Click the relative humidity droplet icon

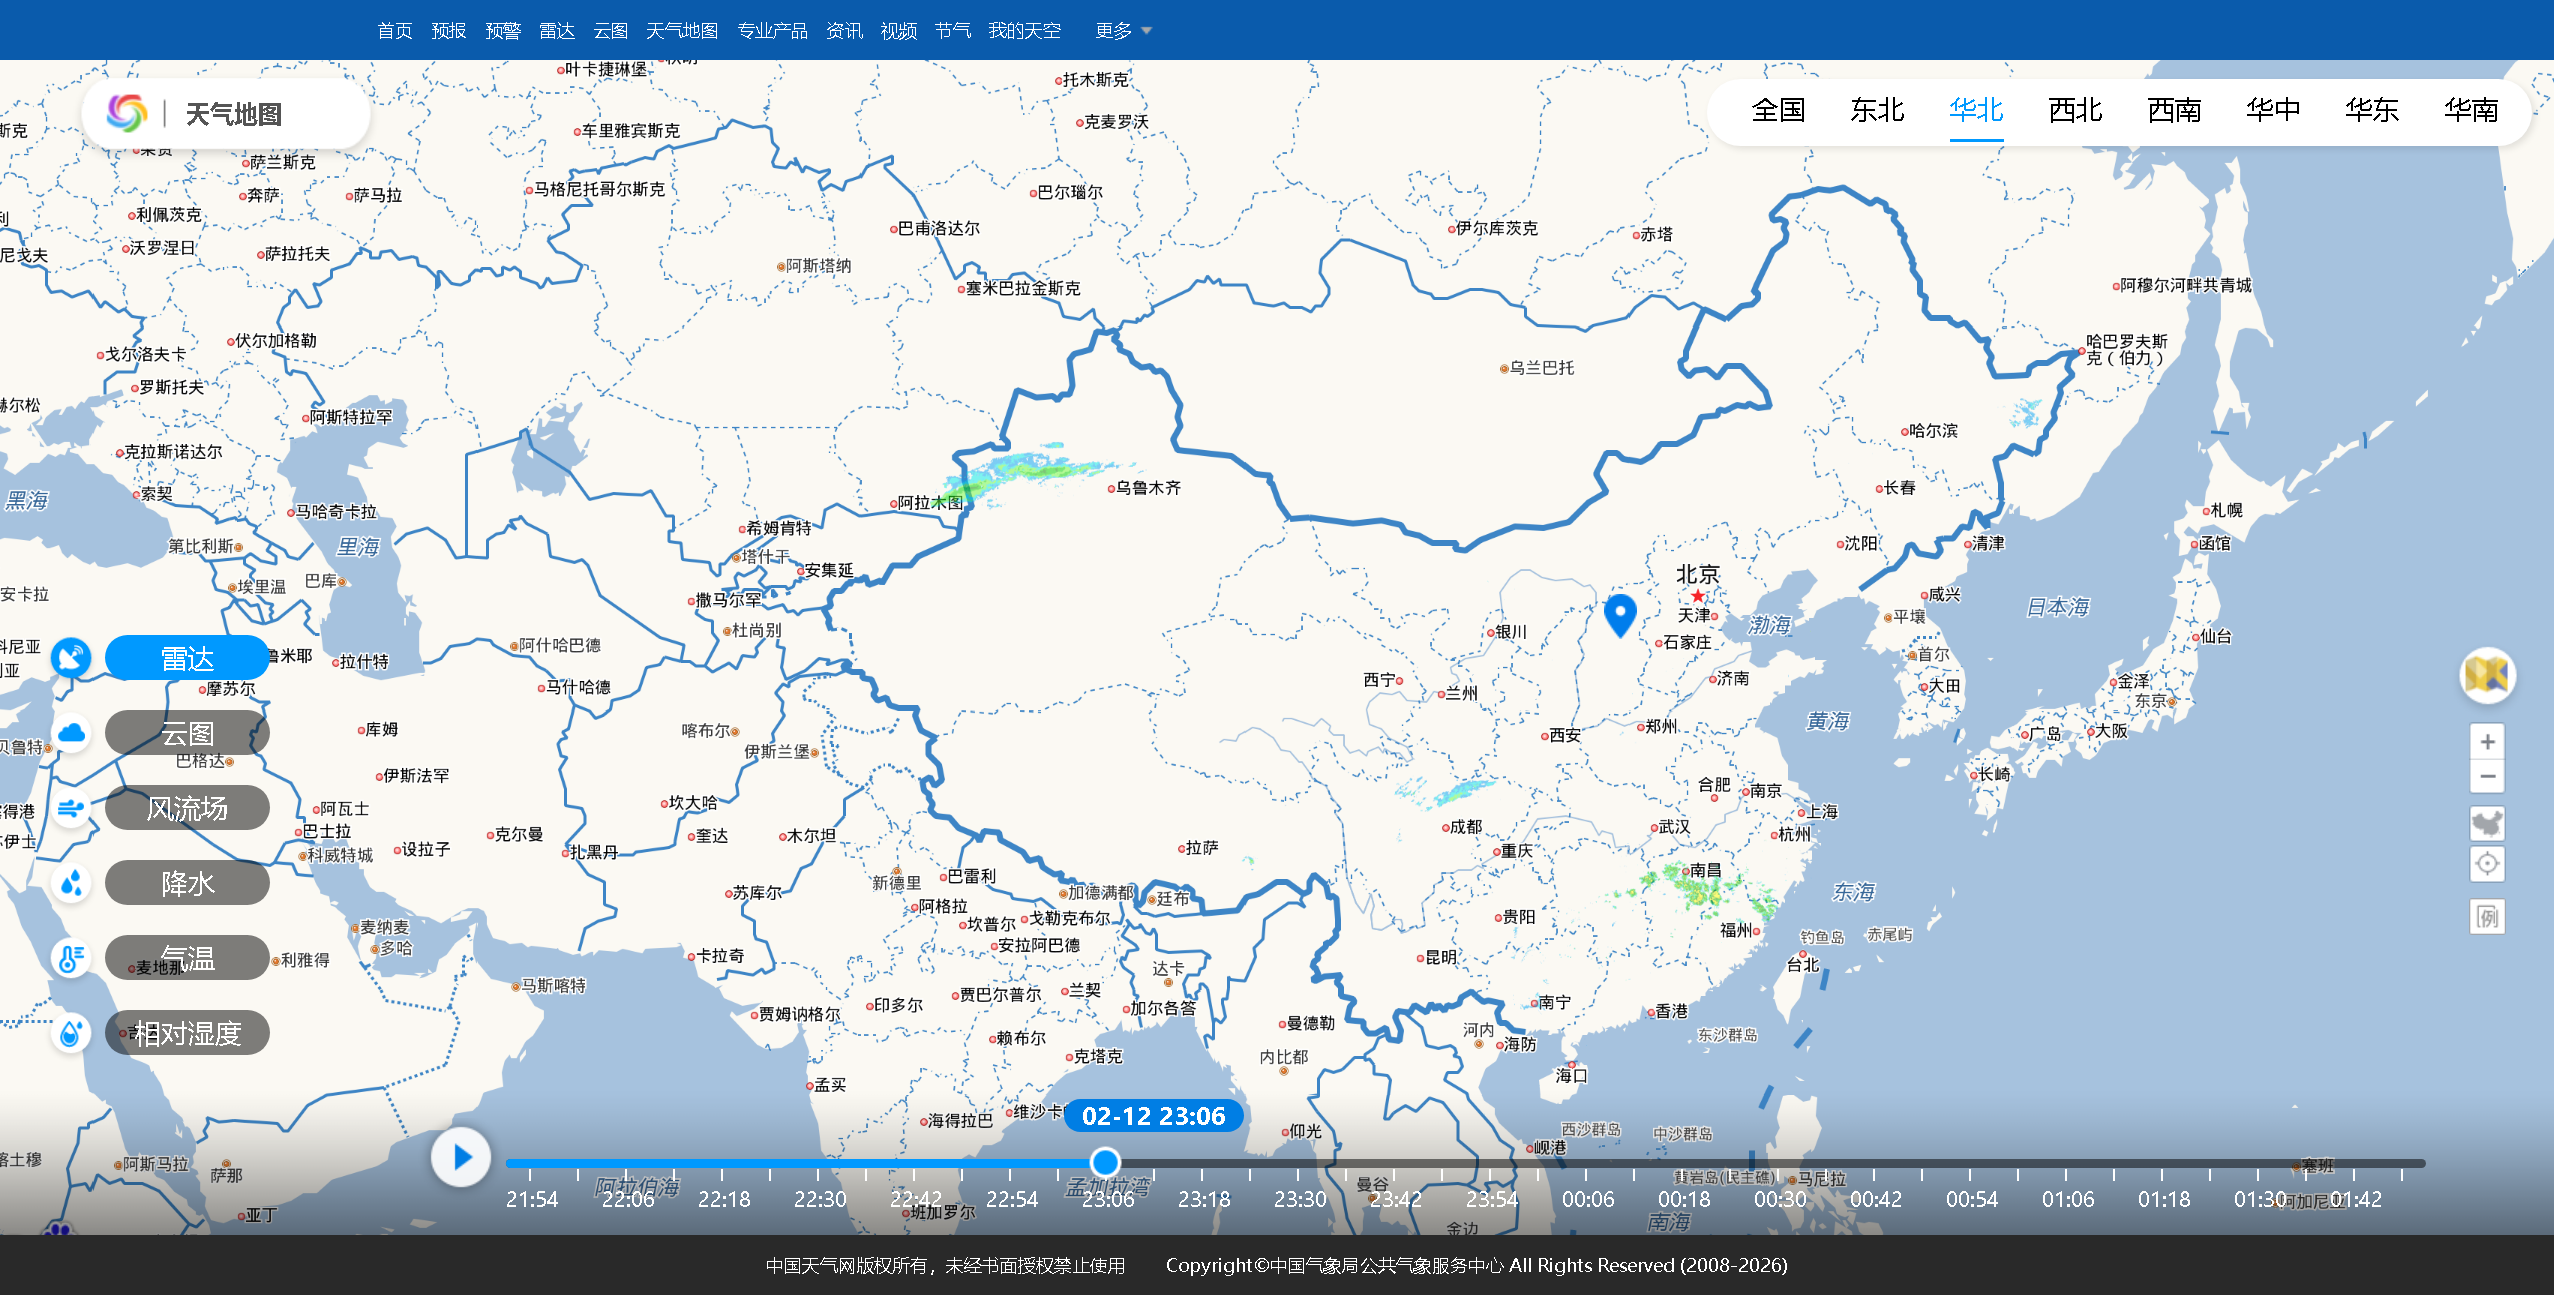pos(71,1033)
